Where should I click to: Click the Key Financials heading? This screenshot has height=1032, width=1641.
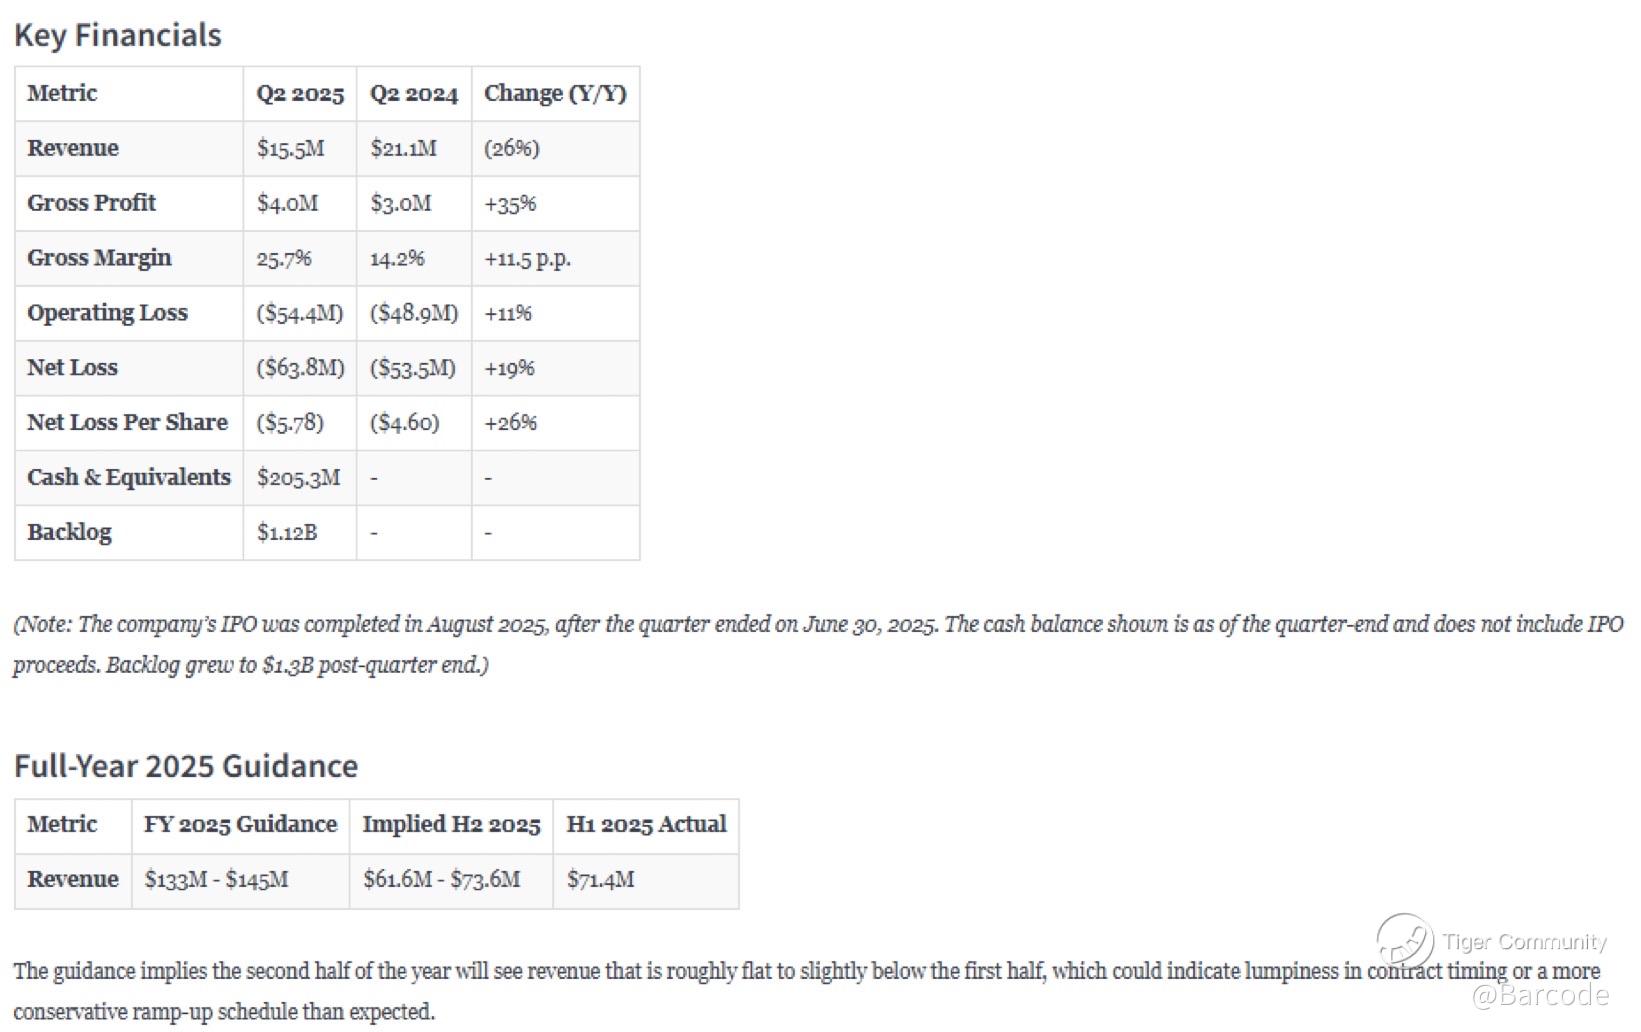118,35
